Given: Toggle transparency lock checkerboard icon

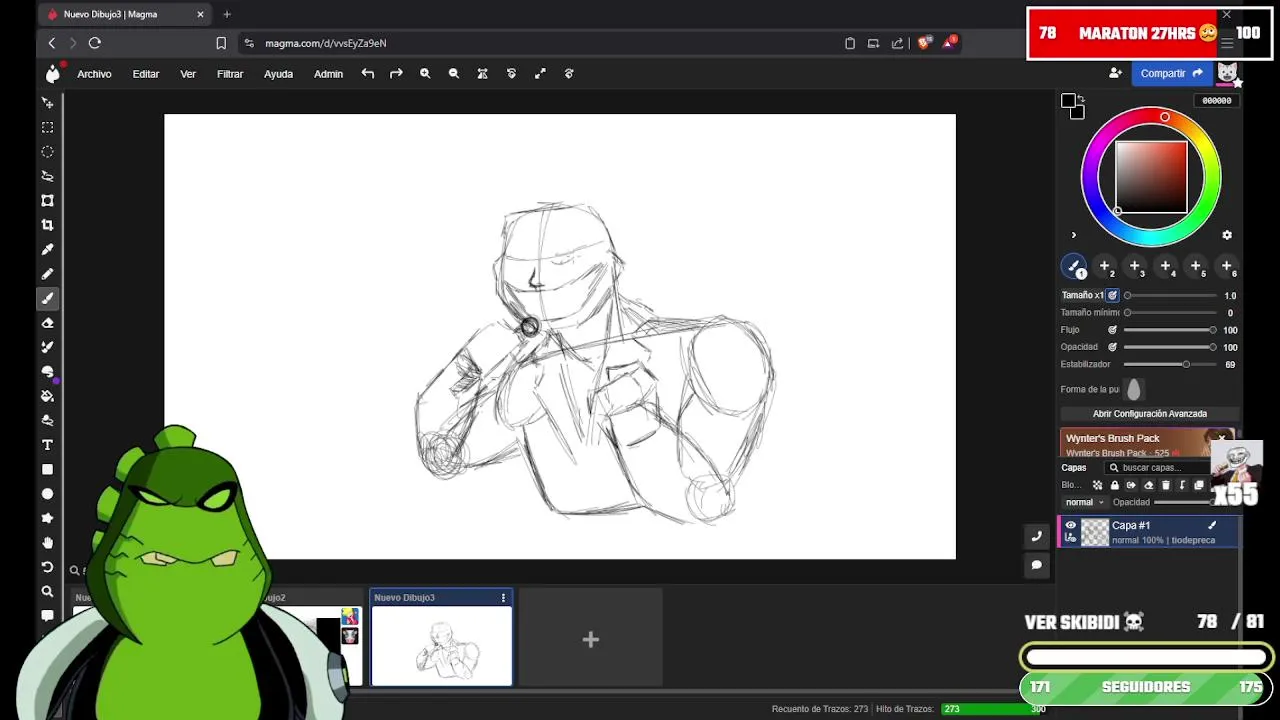Looking at the screenshot, I should click(x=1097, y=485).
